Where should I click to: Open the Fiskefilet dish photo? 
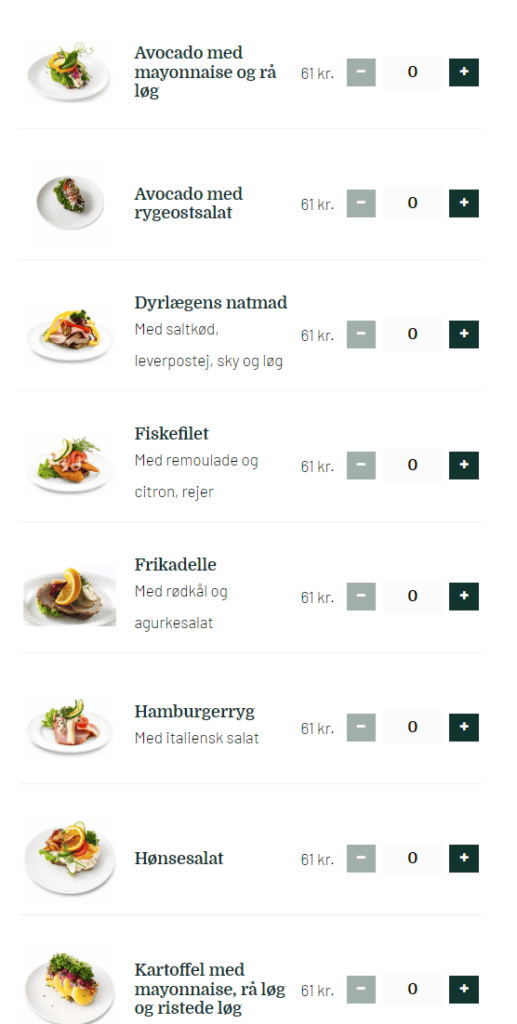[70, 465]
